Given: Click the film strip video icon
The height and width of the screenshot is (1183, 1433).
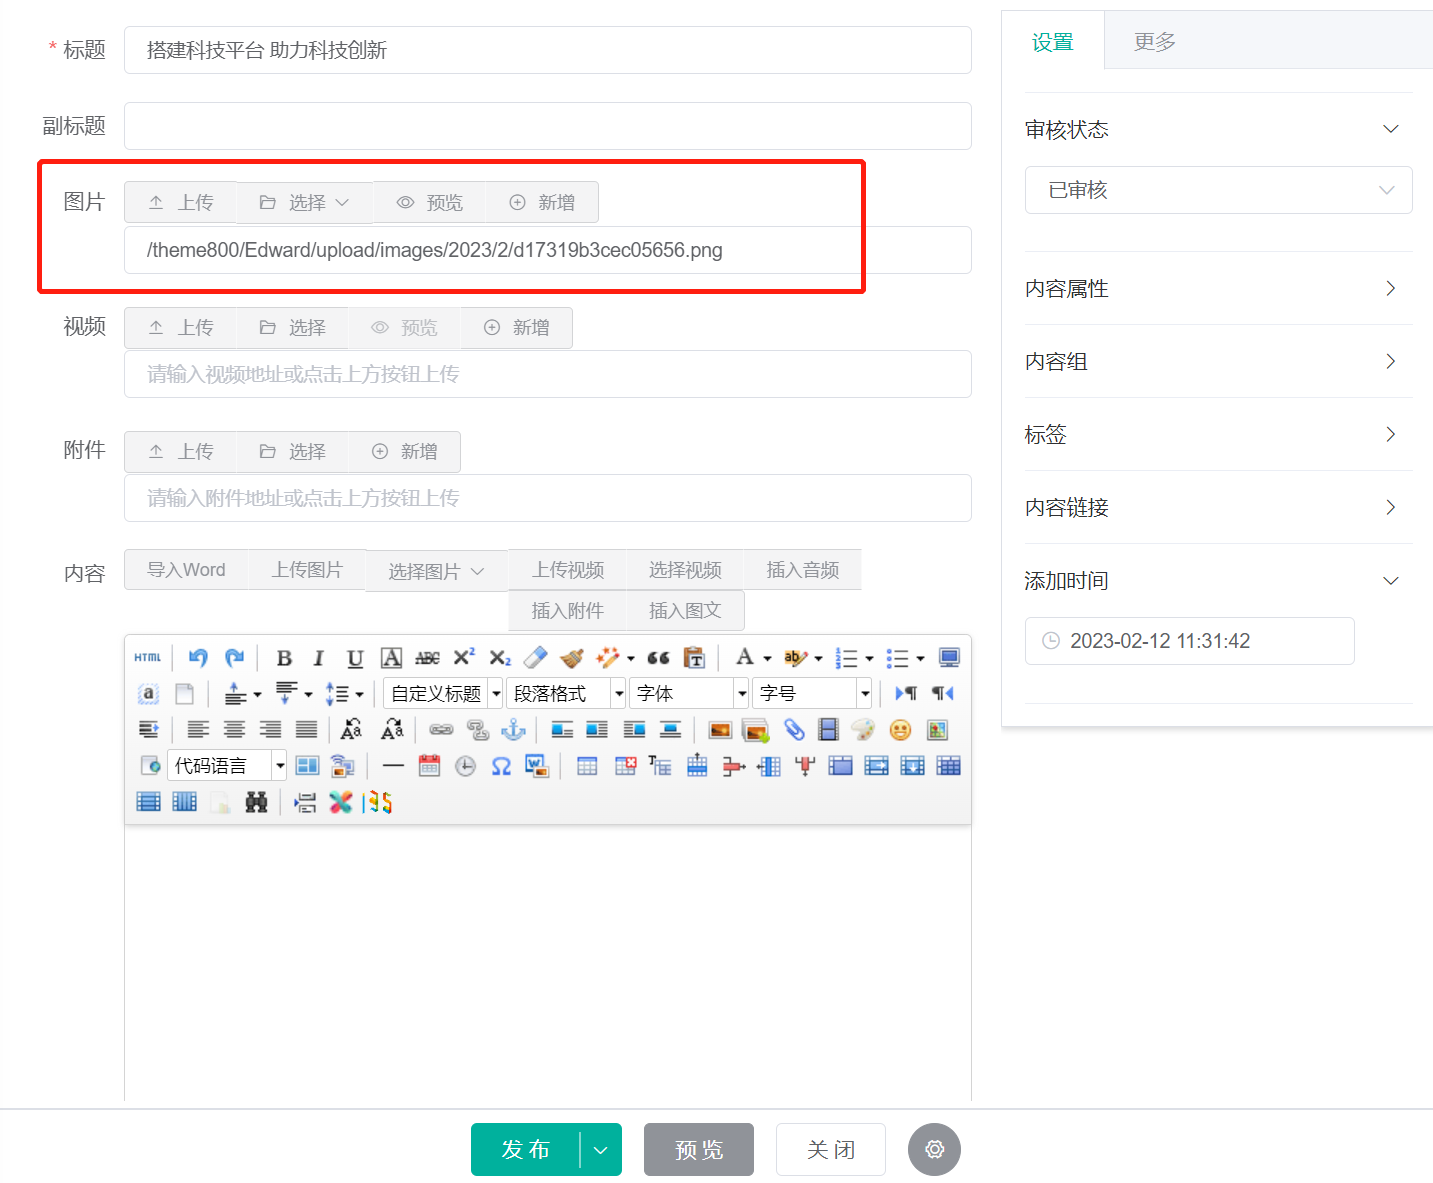Looking at the screenshot, I should tap(828, 730).
